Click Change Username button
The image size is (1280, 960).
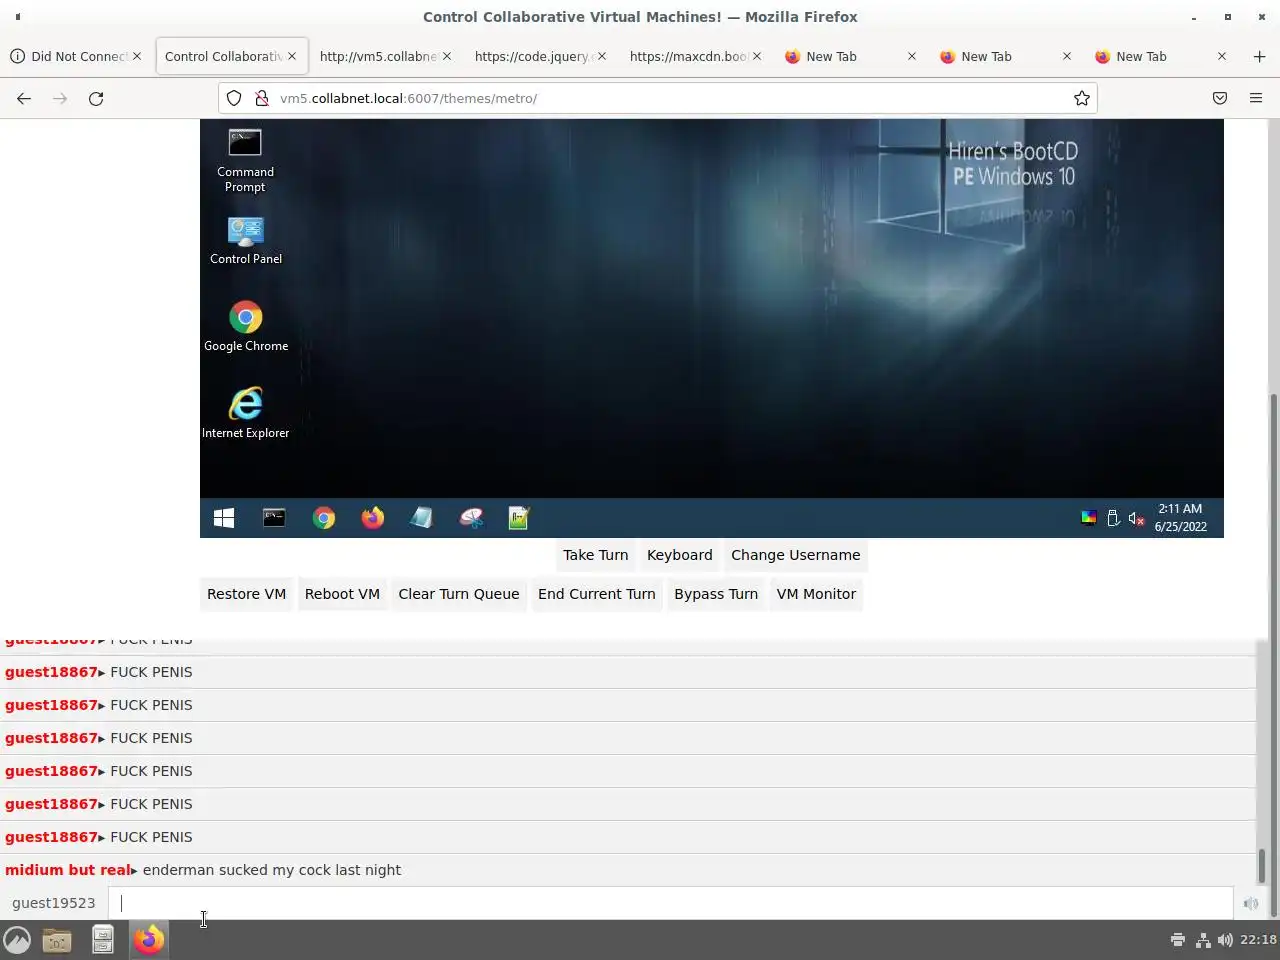pyautogui.click(x=795, y=555)
